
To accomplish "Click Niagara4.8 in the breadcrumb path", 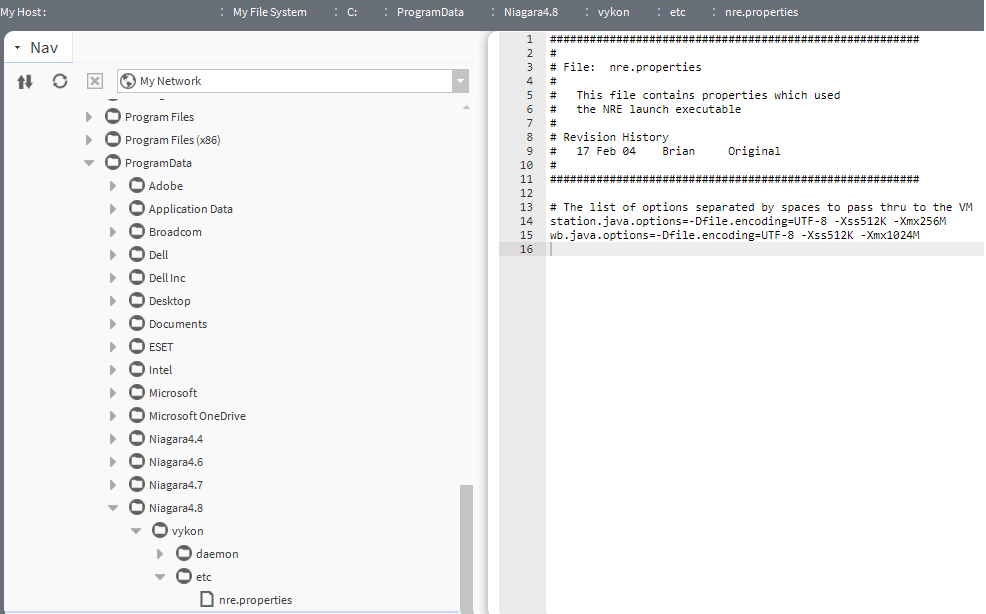I will pyautogui.click(x=531, y=12).
